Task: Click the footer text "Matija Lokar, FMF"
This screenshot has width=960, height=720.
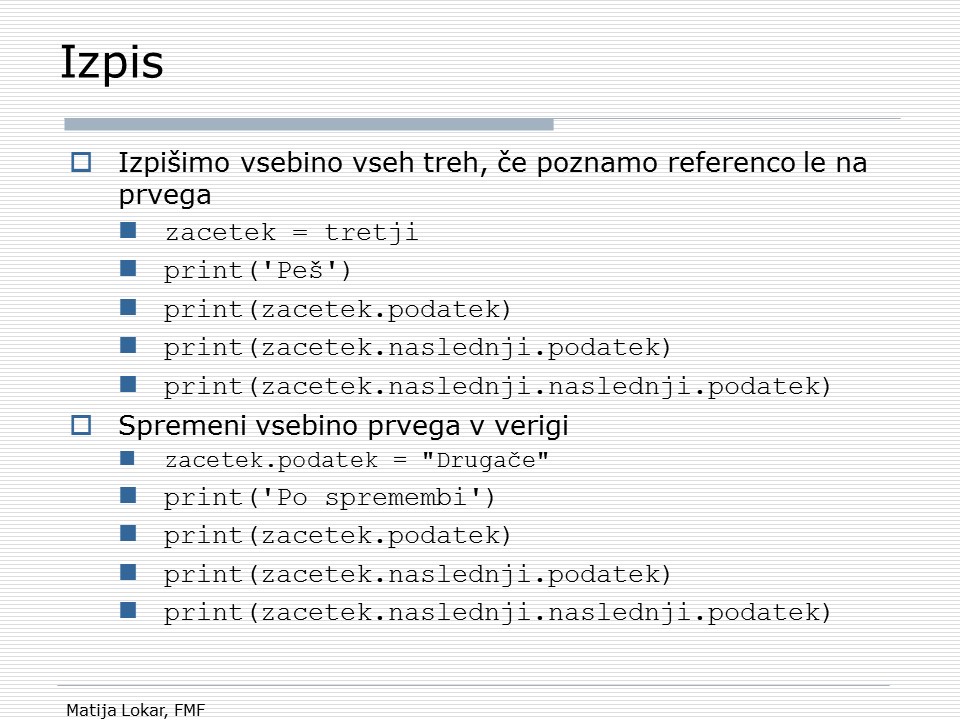Action: pyautogui.click(x=135, y=710)
